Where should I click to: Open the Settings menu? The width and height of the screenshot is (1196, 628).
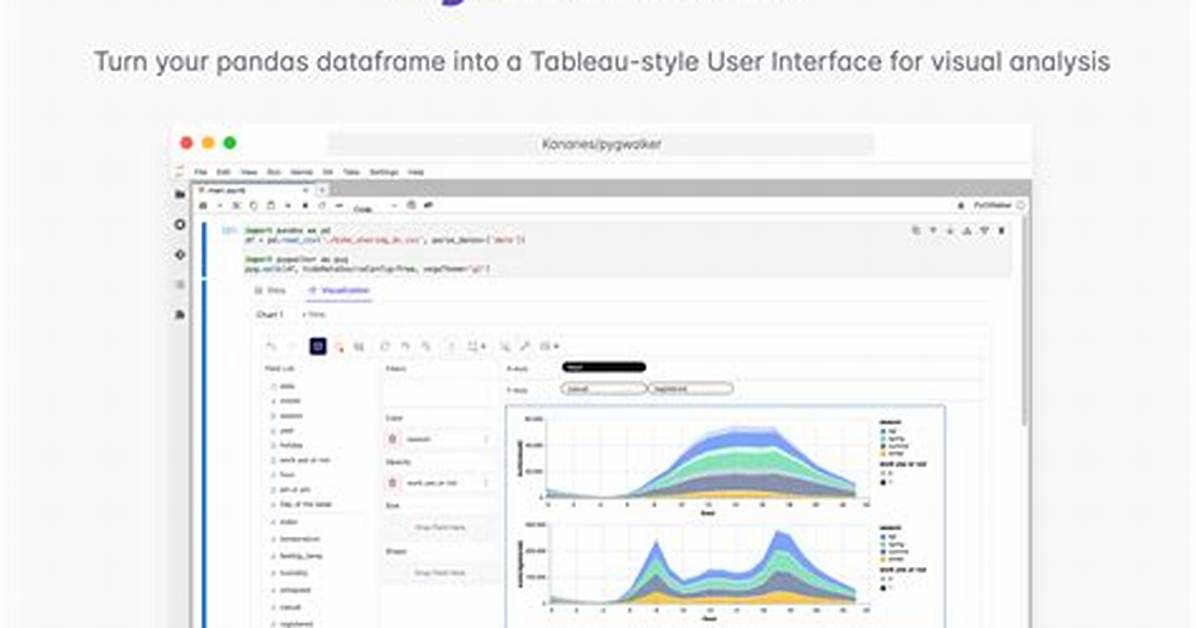pos(384,172)
